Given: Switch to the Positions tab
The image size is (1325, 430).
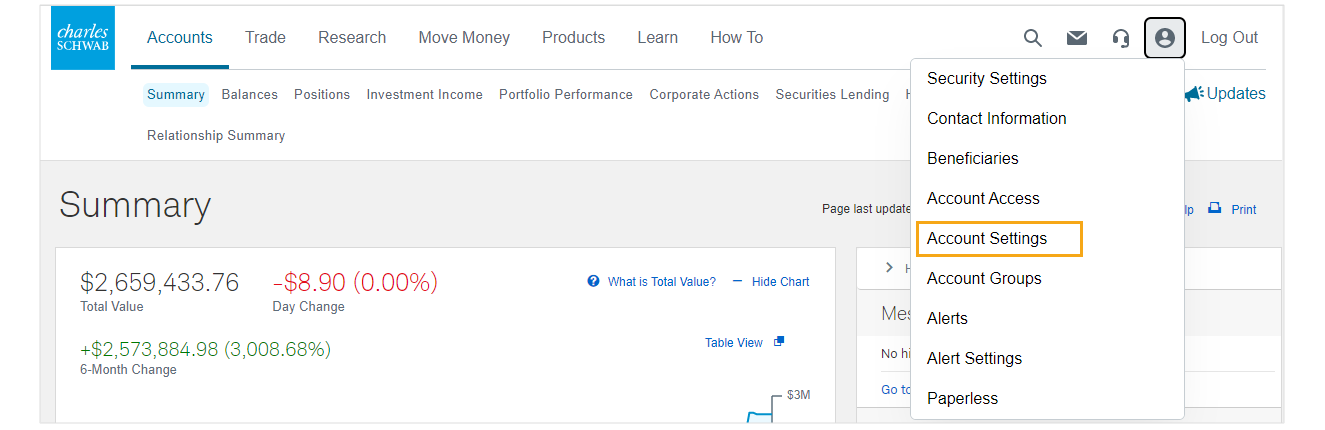Looking at the screenshot, I should click(x=322, y=95).
